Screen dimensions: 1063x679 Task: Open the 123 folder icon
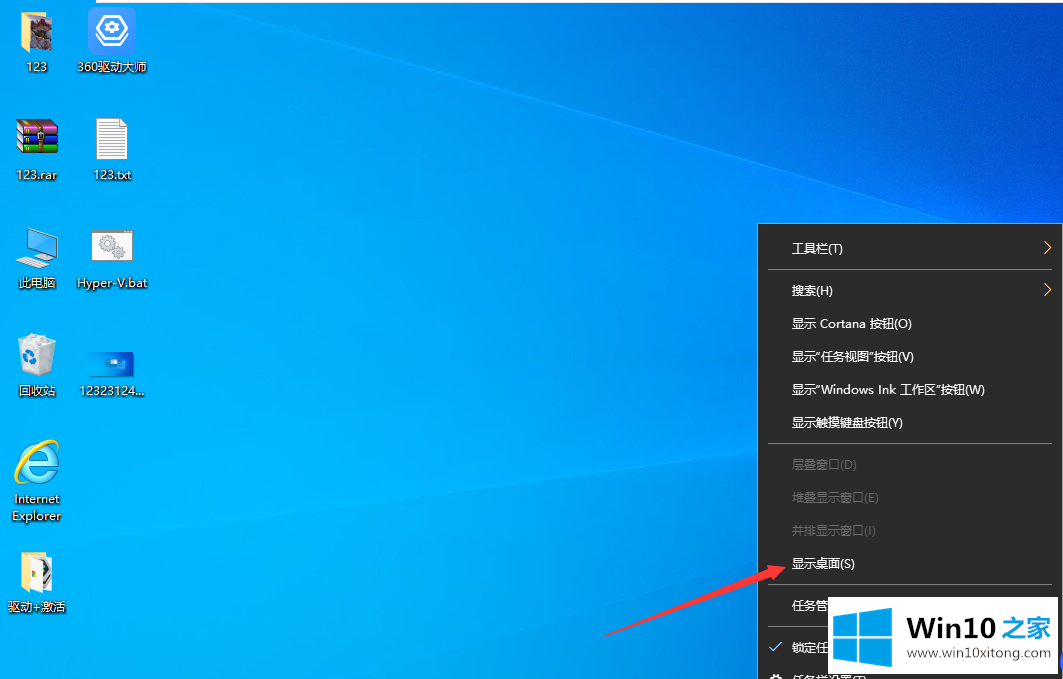[37, 32]
